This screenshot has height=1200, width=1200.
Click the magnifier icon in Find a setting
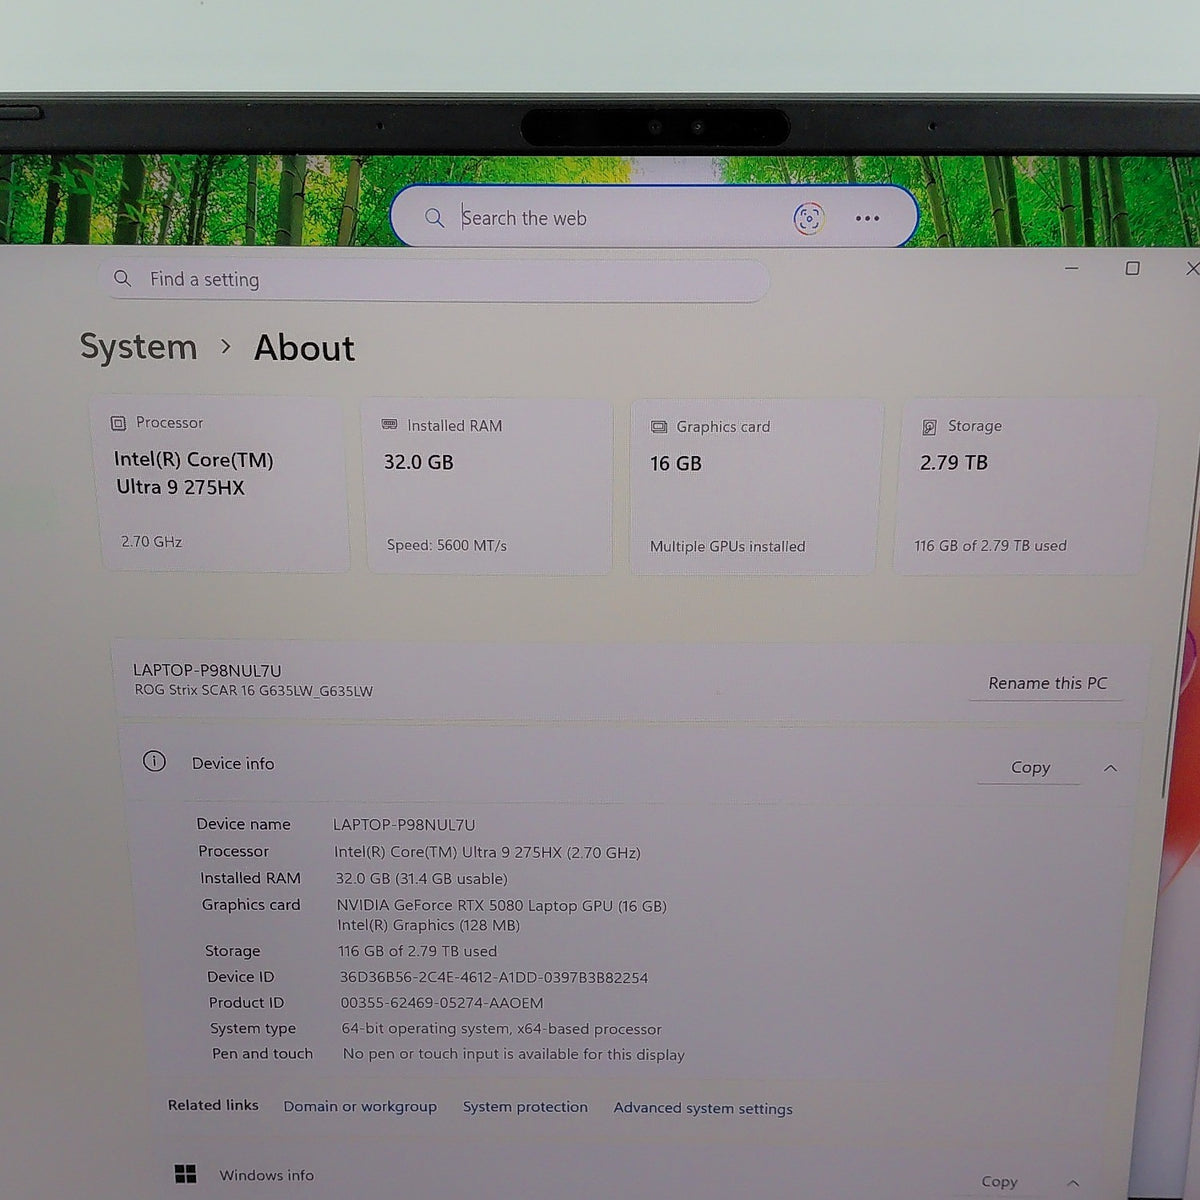(122, 279)
